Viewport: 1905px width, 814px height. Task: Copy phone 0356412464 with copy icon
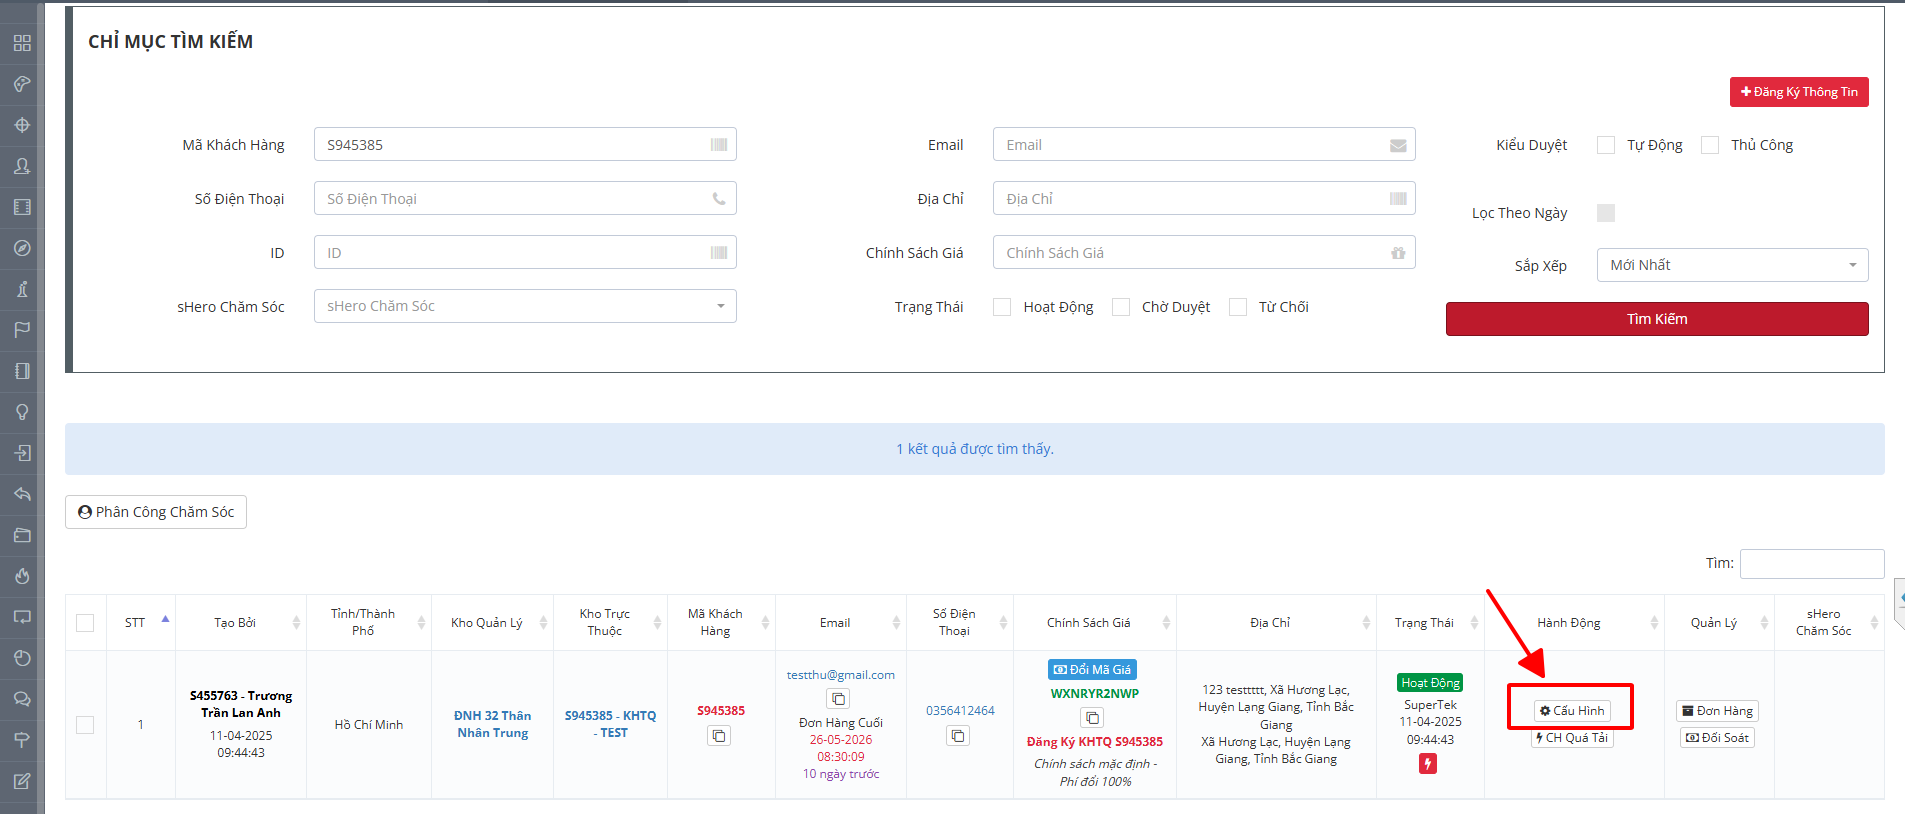[958, 736]
